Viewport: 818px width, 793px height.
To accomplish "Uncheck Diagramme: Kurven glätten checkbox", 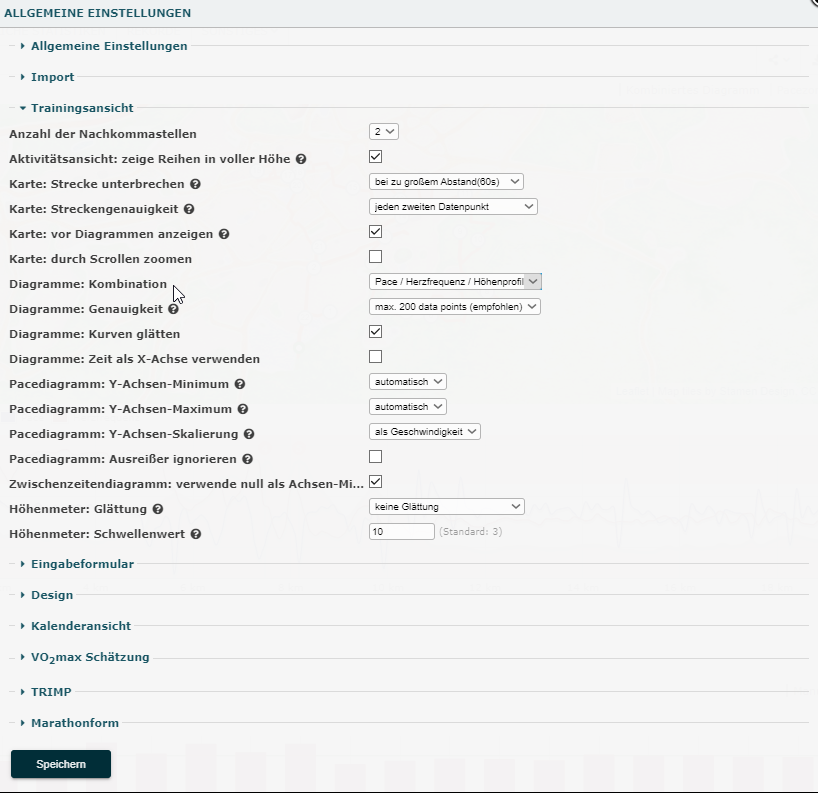I will click(x=376, y=332).
